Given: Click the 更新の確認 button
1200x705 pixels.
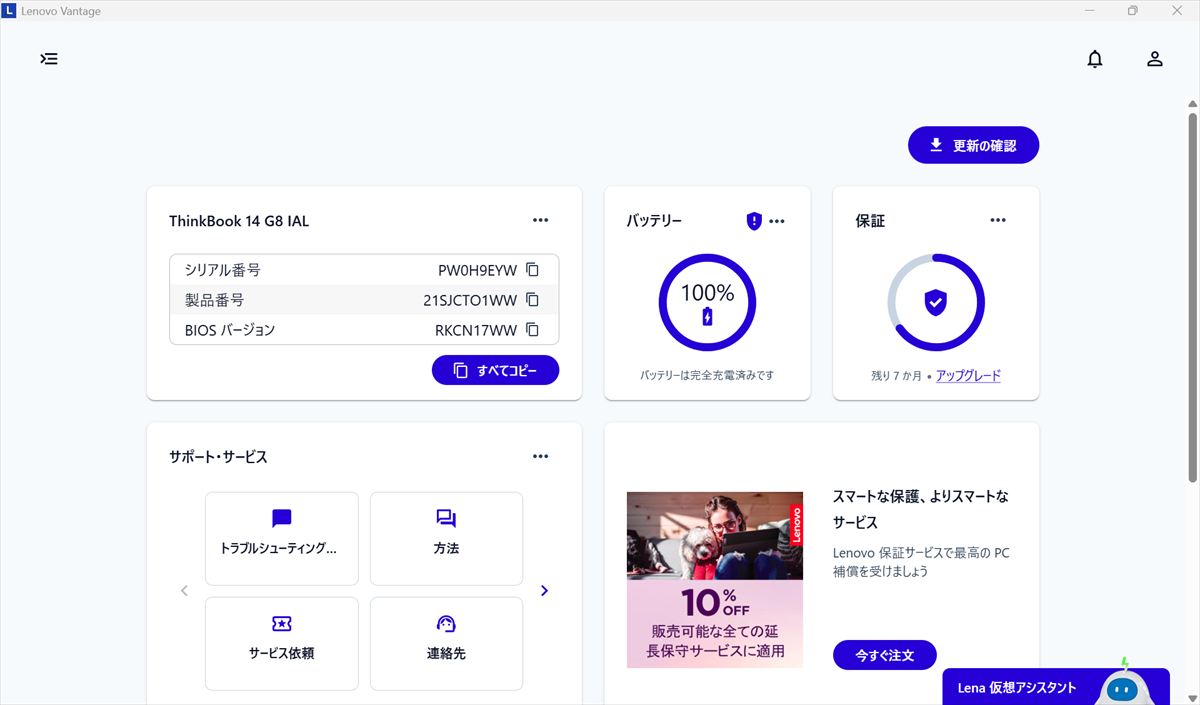Looking at the screenshot, I should tap(973, 145).
